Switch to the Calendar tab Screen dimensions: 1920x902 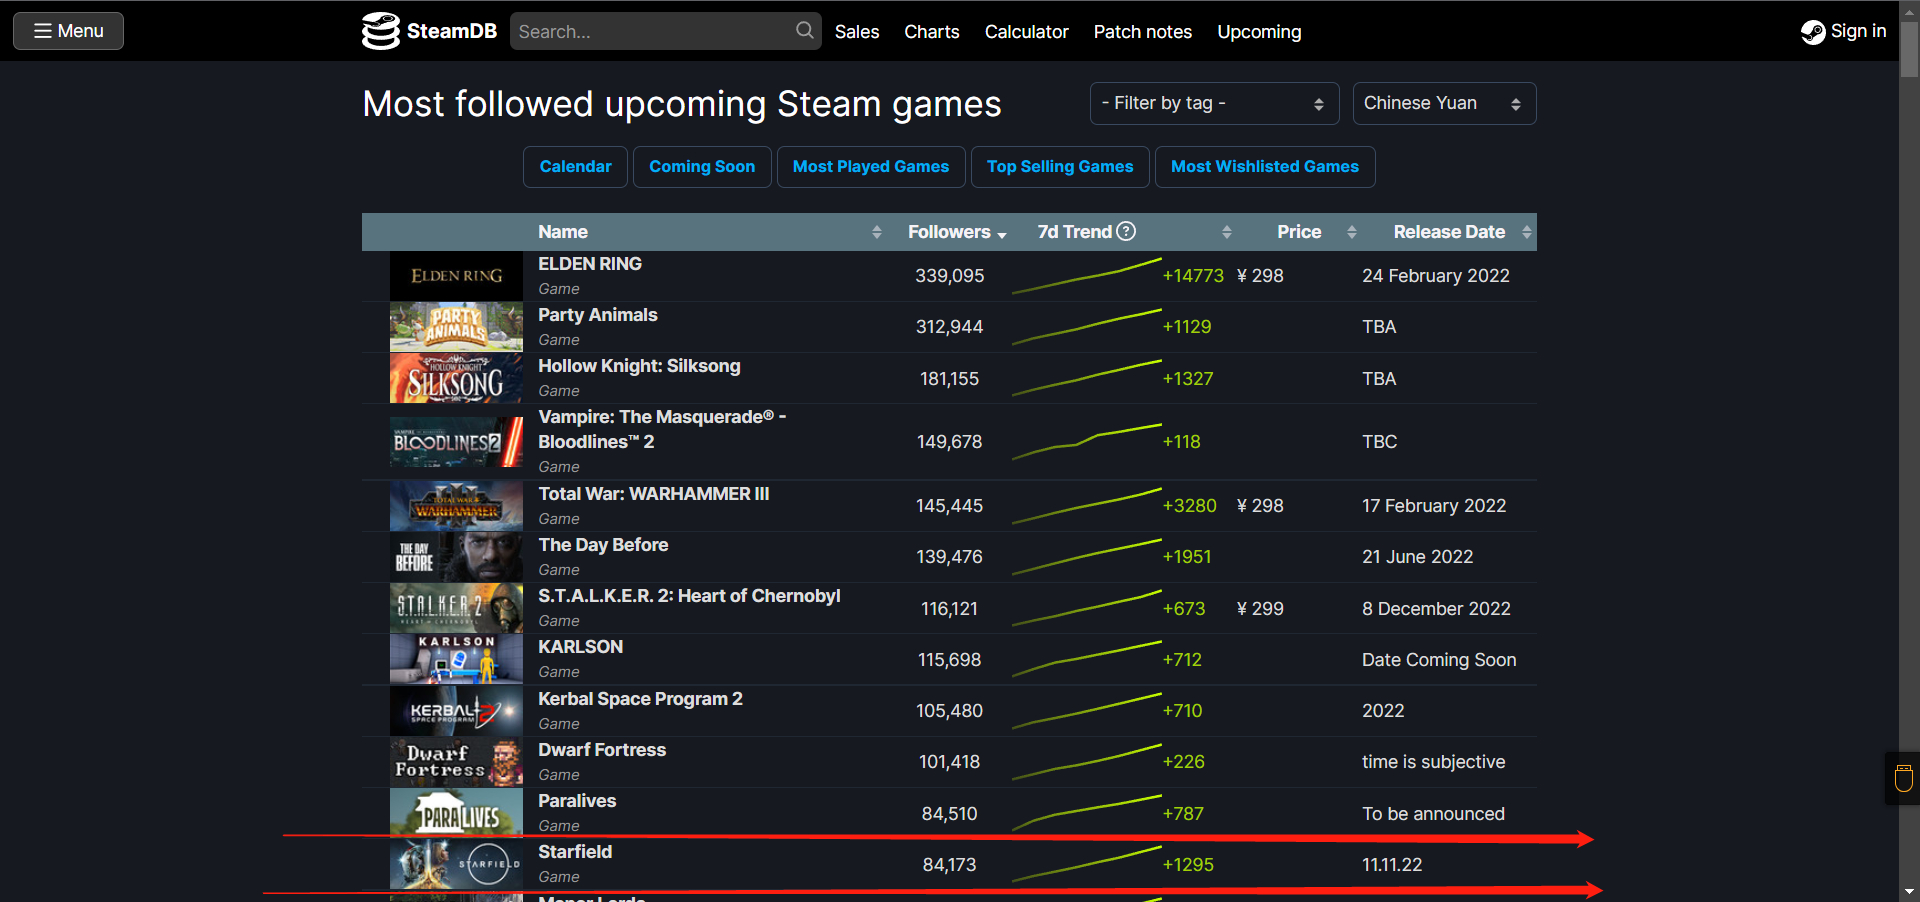[x=575, y=167]
